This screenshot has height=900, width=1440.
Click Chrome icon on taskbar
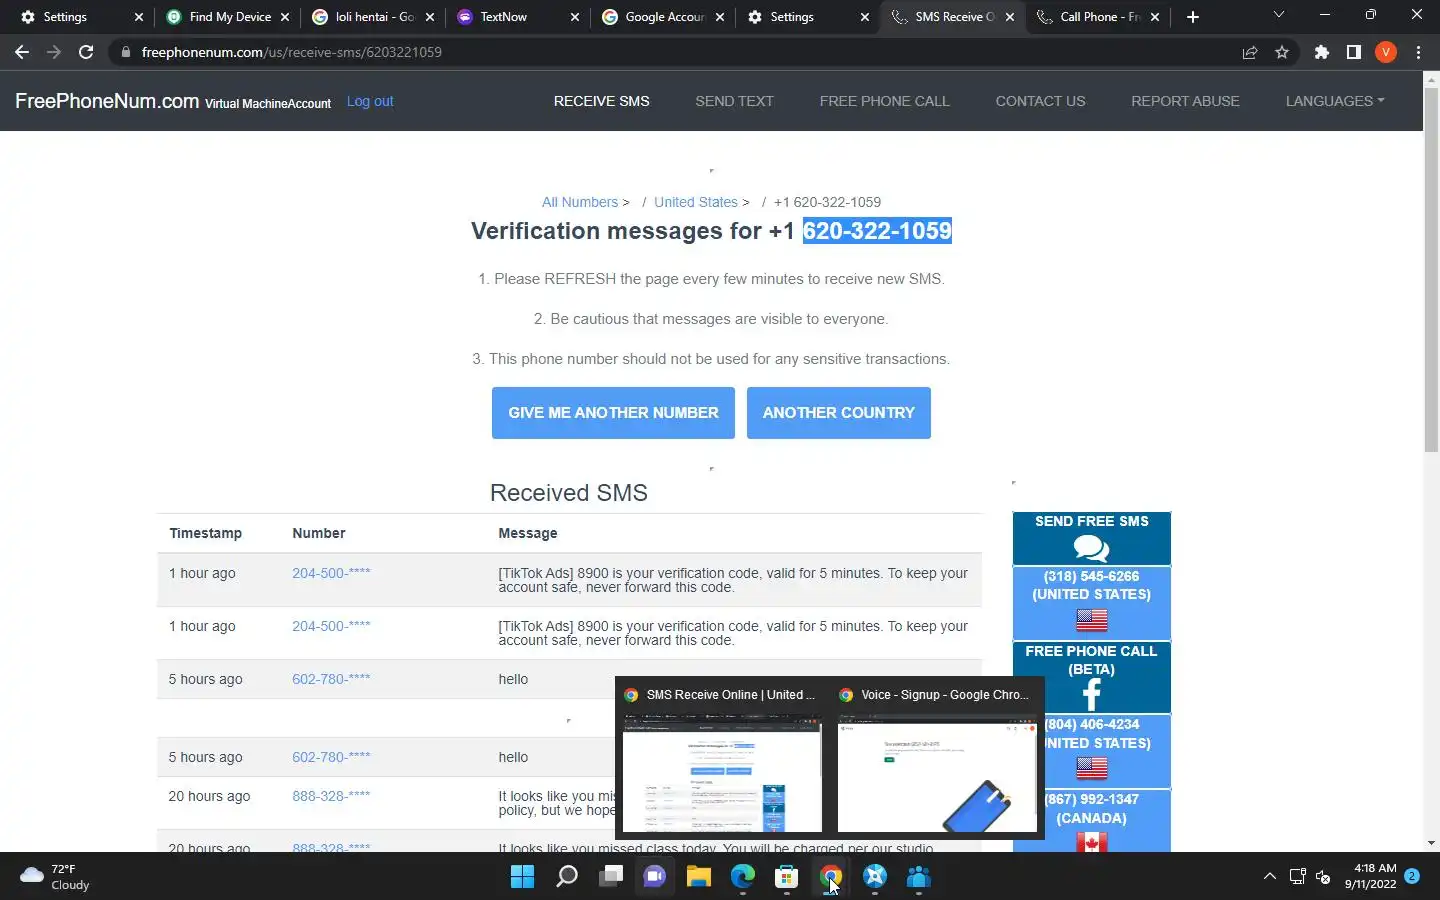830,877
